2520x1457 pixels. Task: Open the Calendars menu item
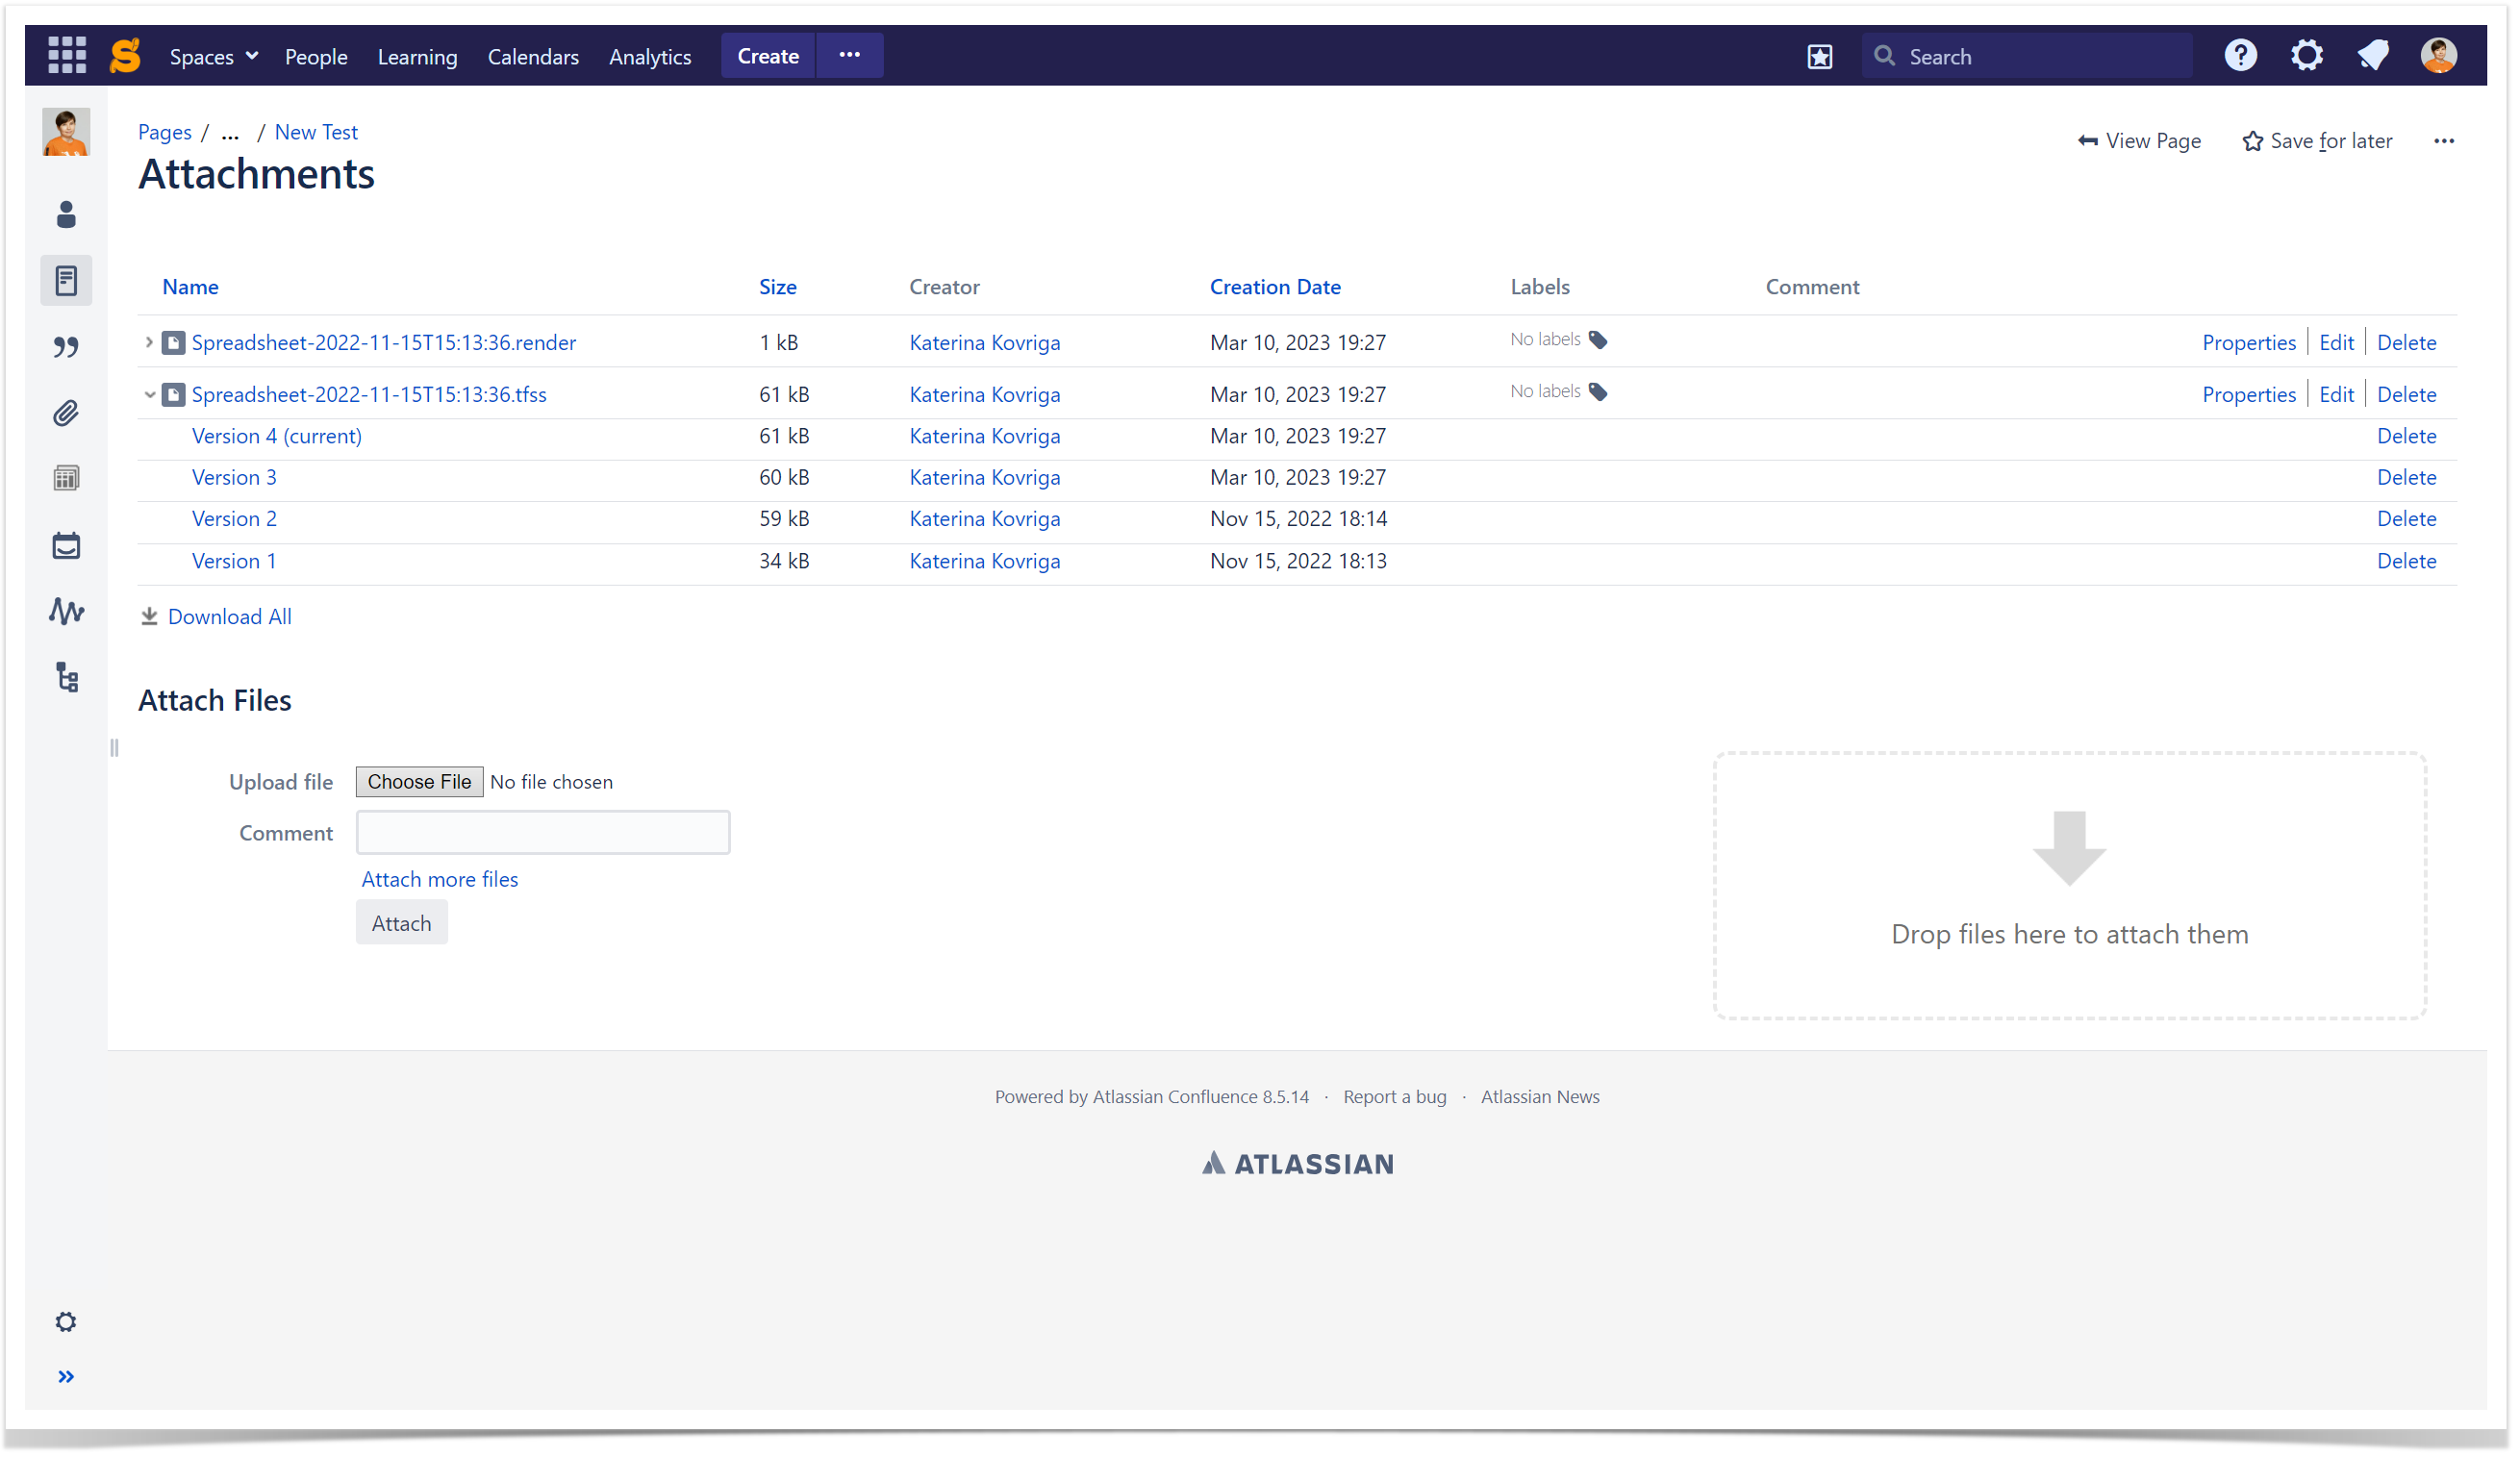click(x=533, y=57)
